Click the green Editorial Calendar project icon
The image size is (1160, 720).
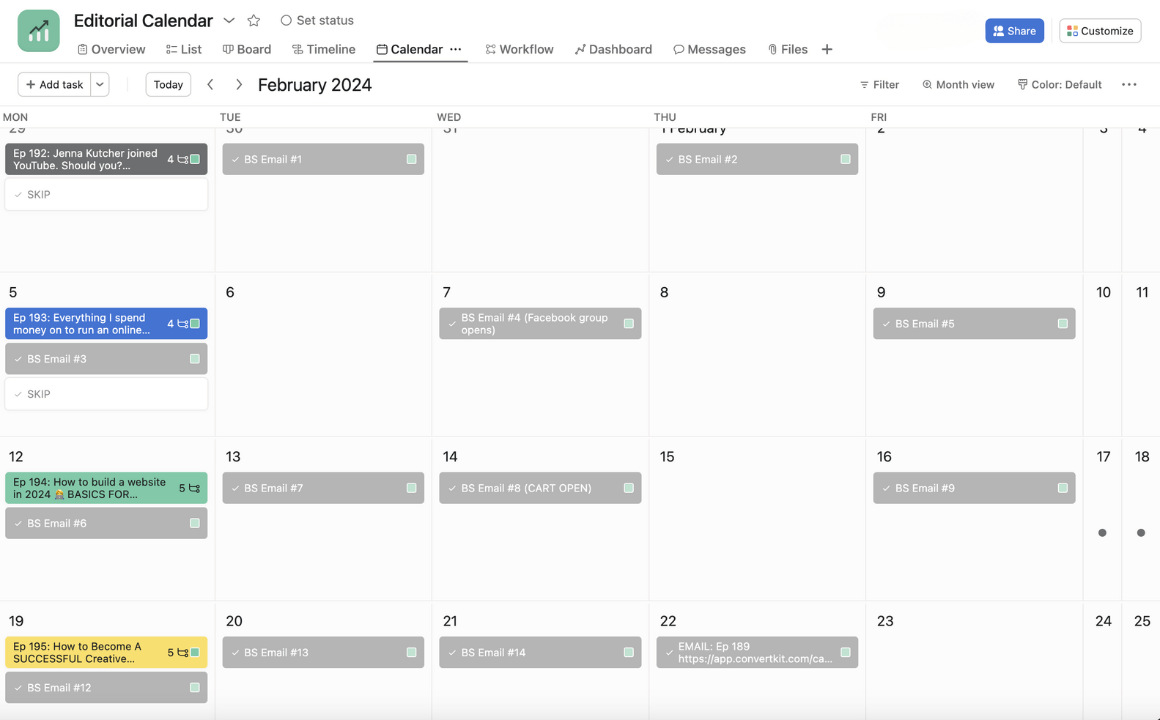coord(39,31)
